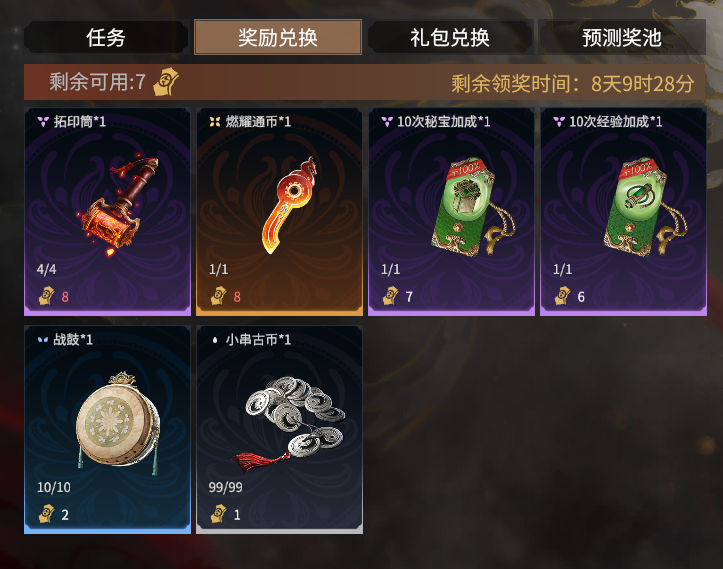Click the token icon beside 剩余可用:7

click(x=166, y=82)
